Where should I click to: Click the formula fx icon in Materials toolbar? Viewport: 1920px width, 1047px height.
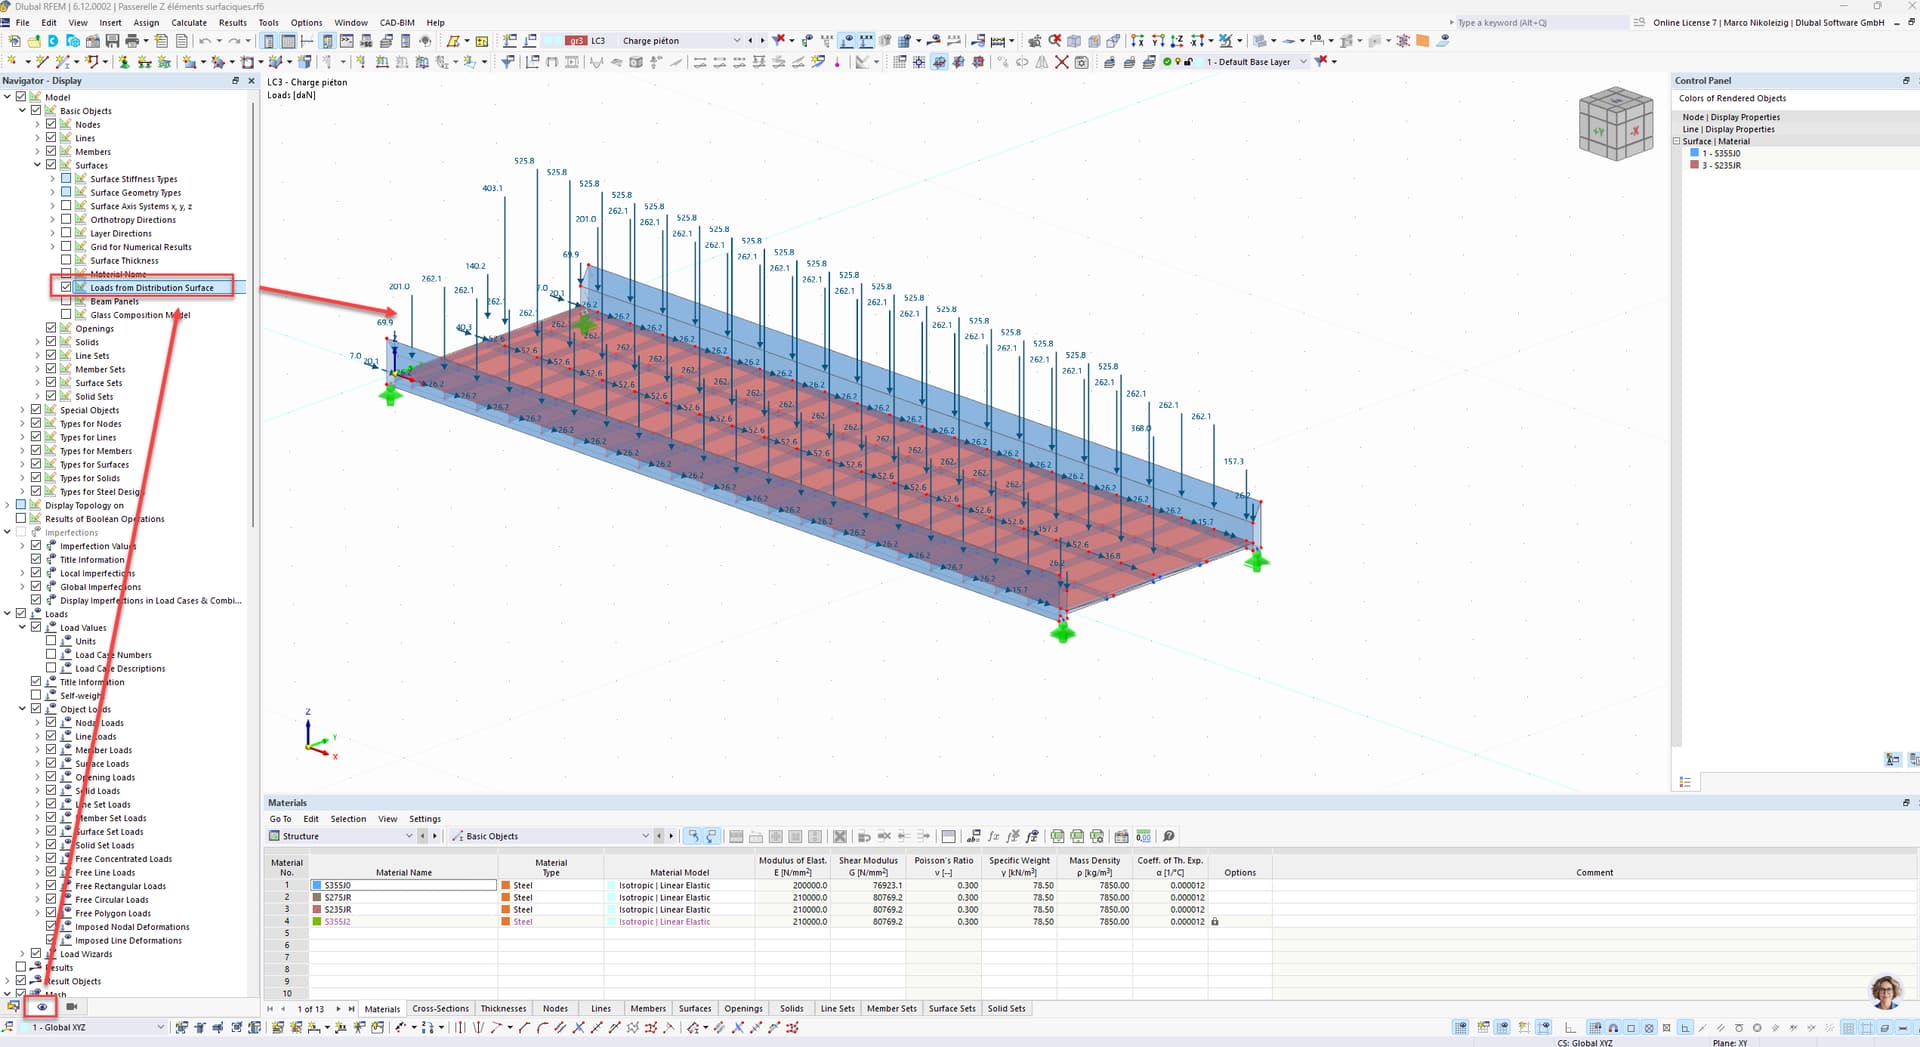993,836
